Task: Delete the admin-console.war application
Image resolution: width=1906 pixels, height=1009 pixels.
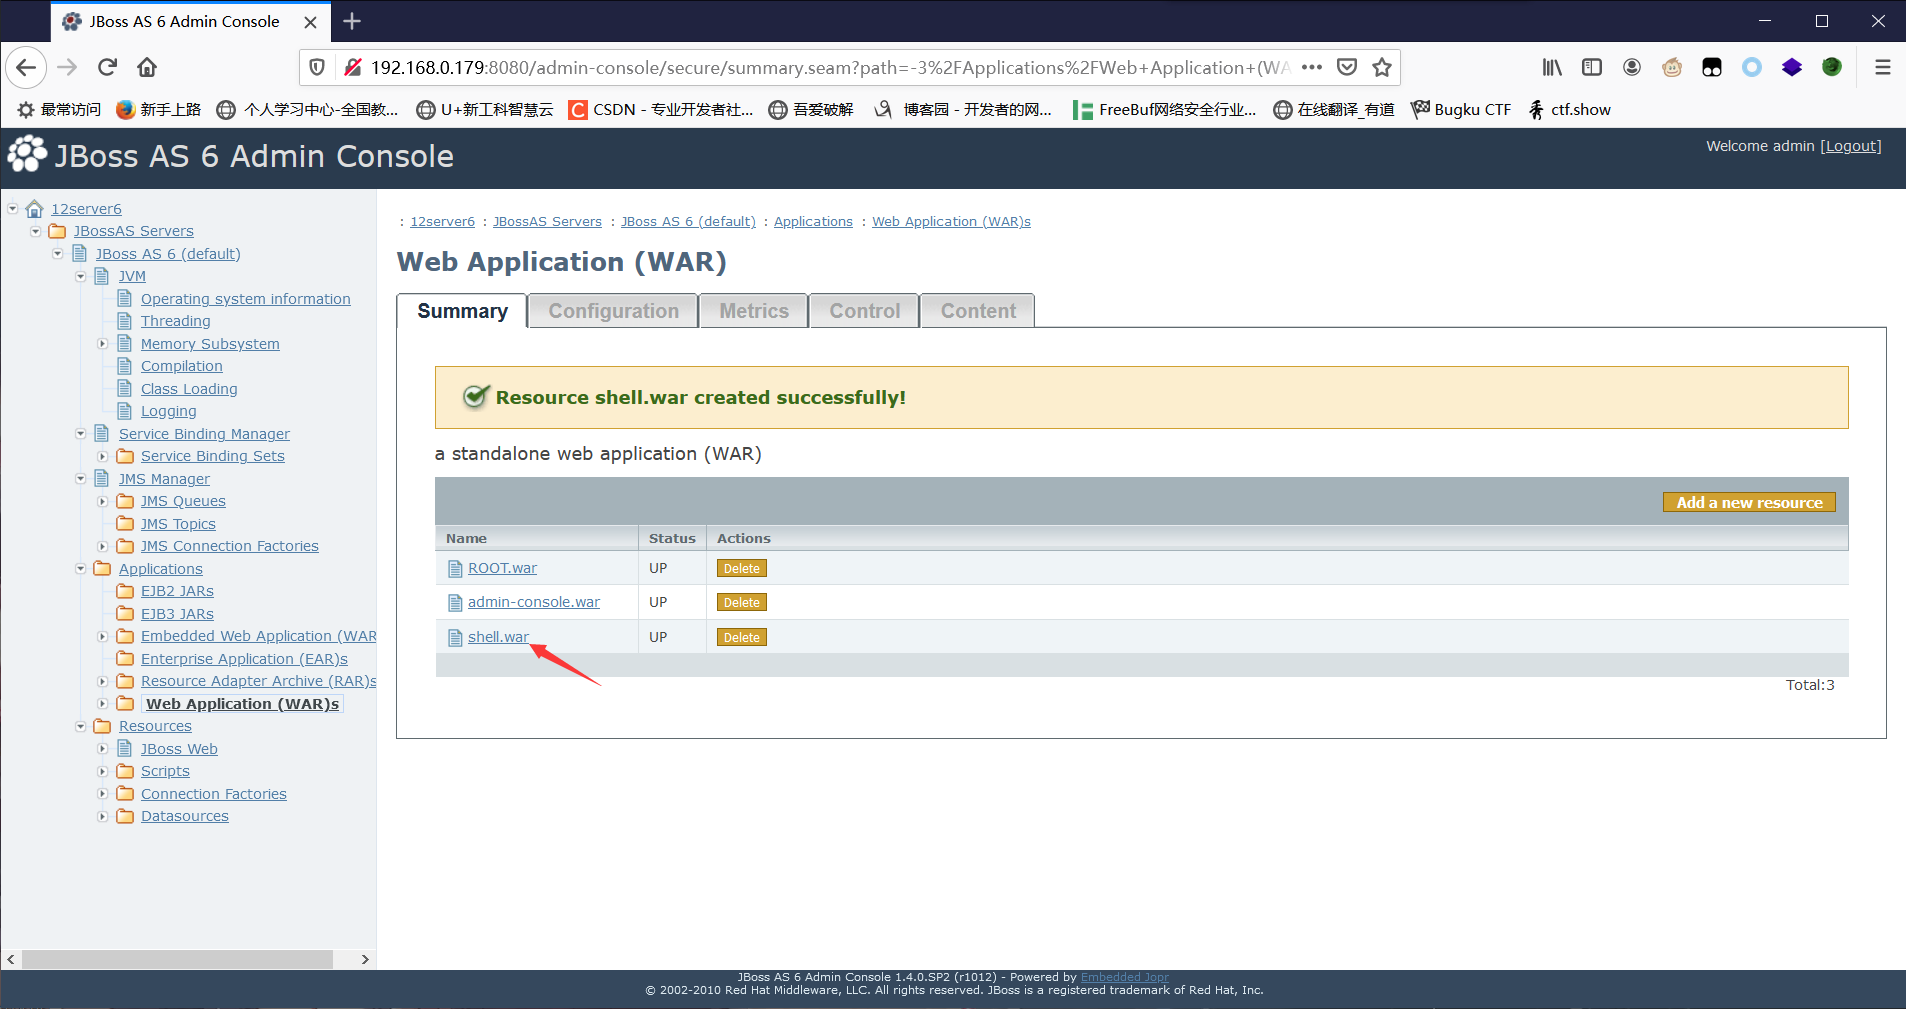Action: tap(742, 602)
